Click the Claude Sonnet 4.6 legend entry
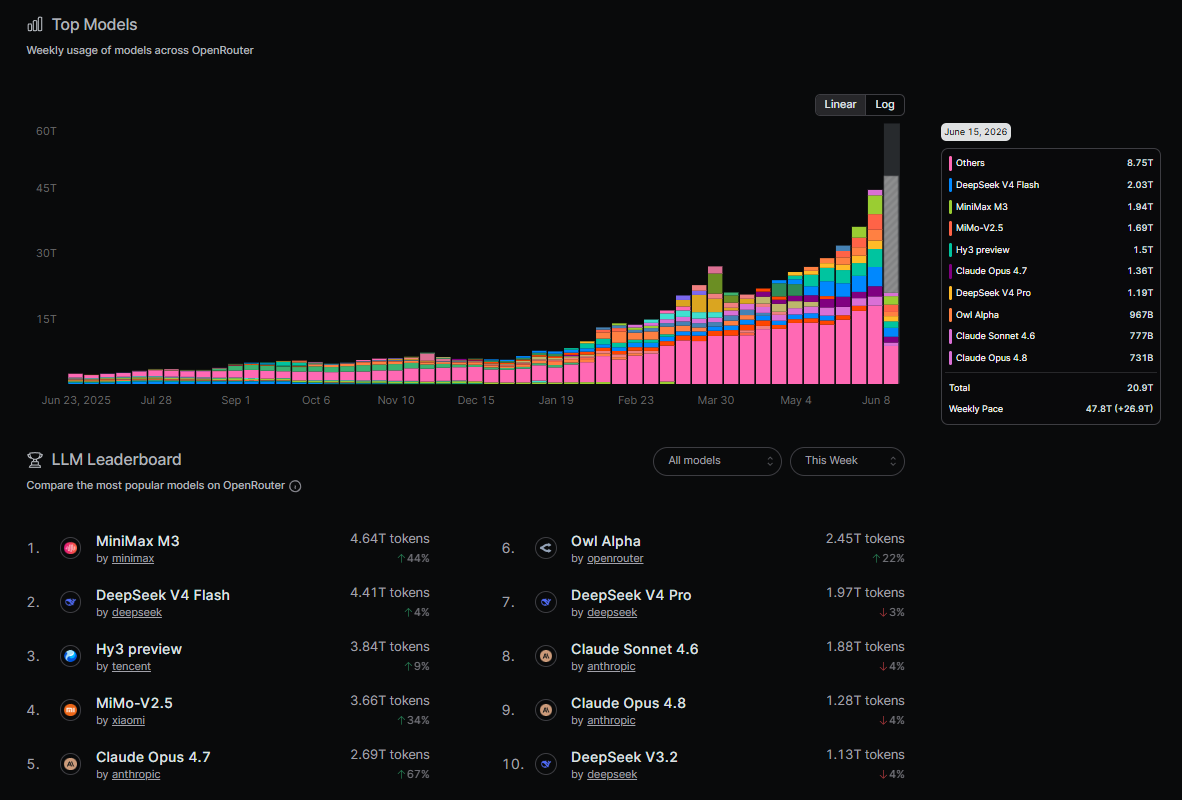The image size is (1182, 800). tap(1051, 336)
